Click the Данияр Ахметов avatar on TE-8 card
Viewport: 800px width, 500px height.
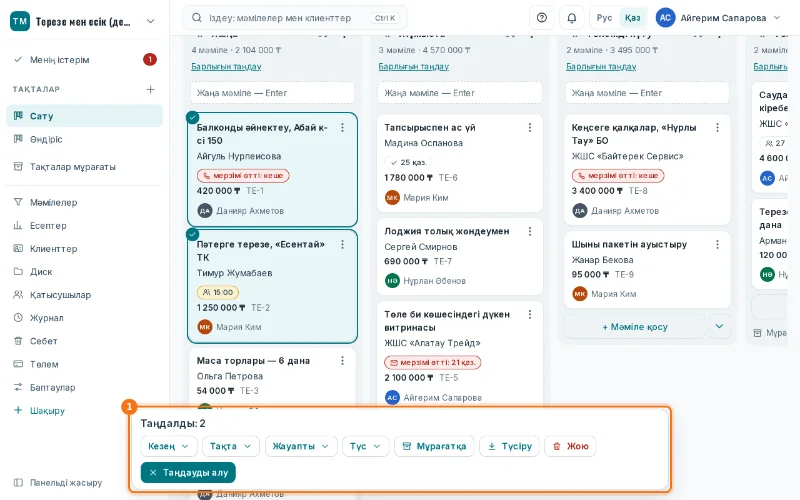(580, 211)
